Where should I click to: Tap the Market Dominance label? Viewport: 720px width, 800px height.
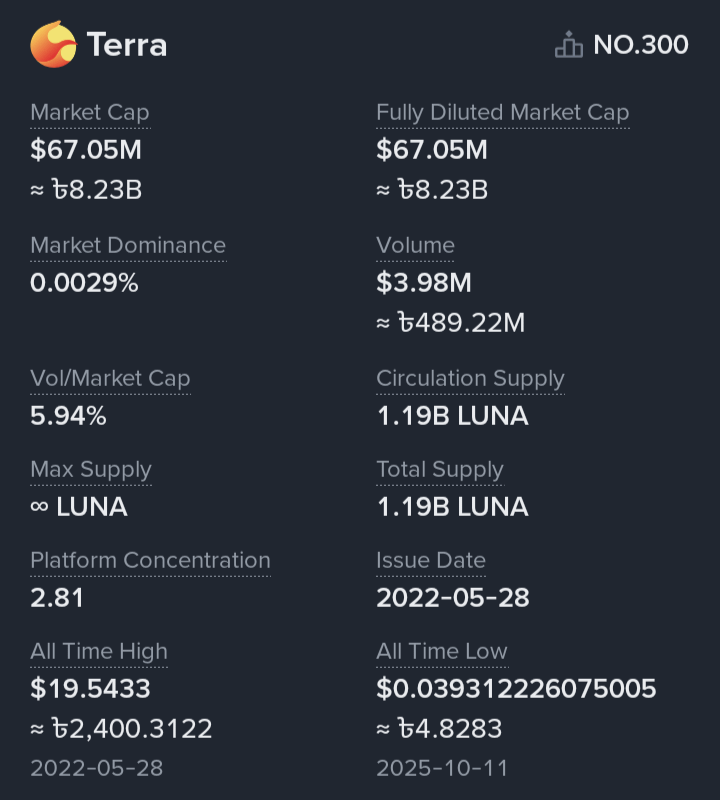(128, 246)
